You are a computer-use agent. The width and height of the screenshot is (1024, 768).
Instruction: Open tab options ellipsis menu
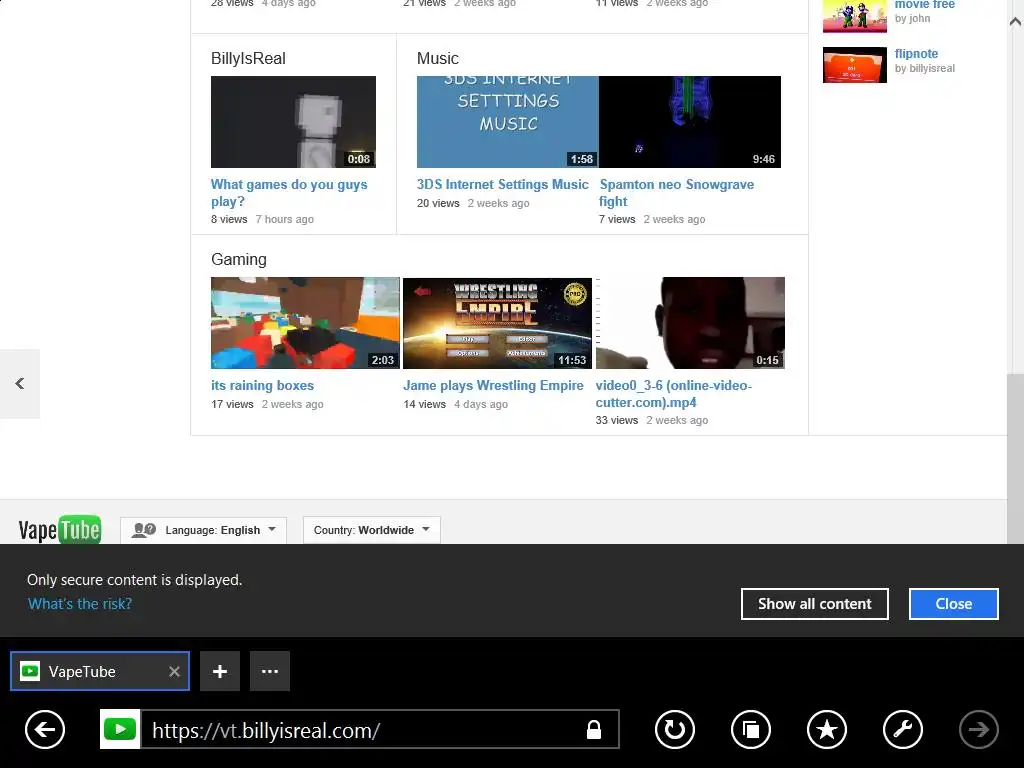click(x=270, y=671)
